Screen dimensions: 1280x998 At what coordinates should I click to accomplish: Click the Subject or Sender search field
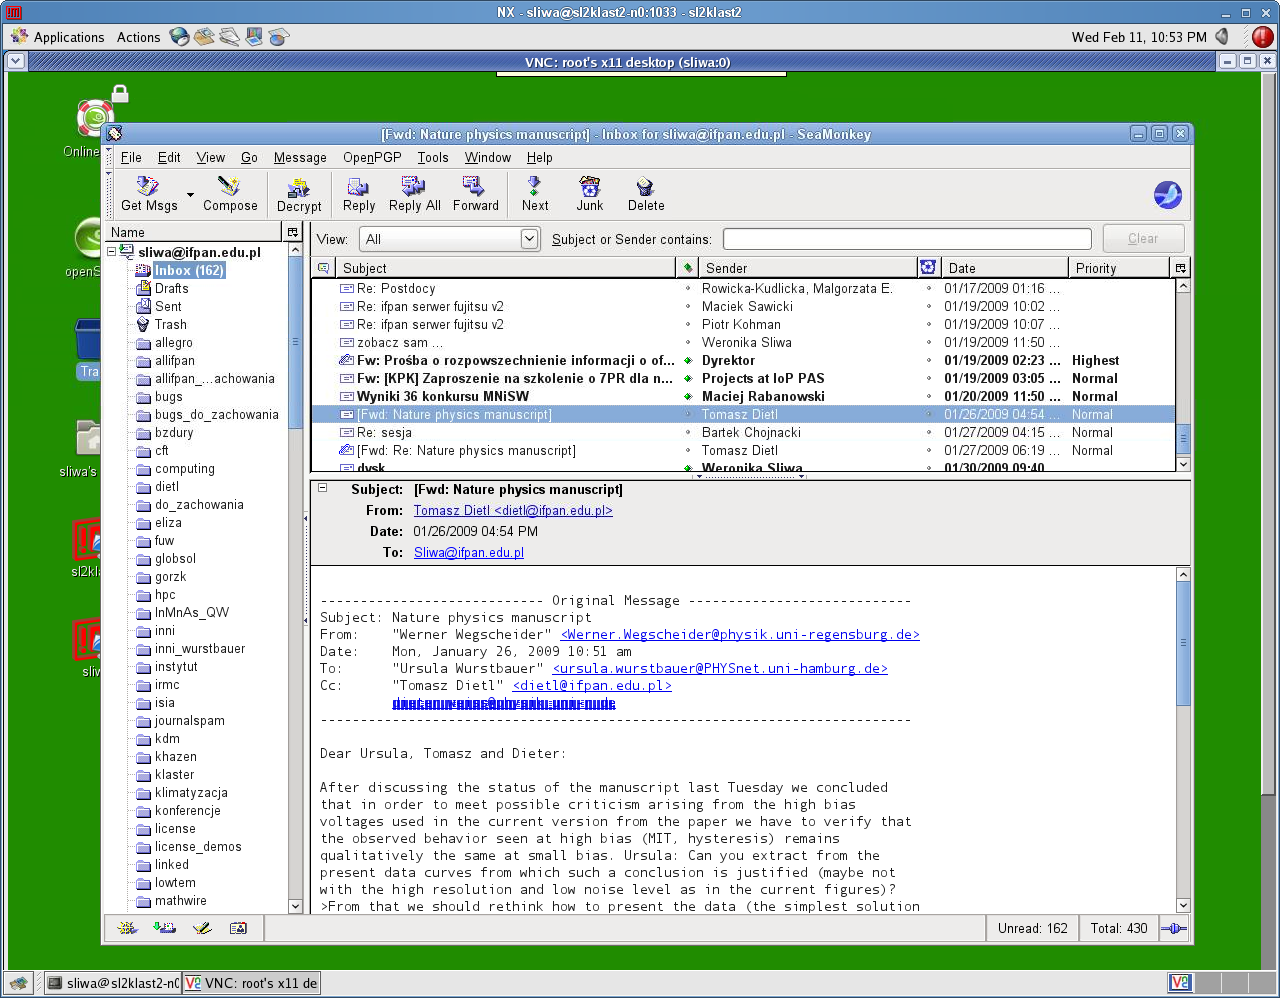(x=906, y=239)
